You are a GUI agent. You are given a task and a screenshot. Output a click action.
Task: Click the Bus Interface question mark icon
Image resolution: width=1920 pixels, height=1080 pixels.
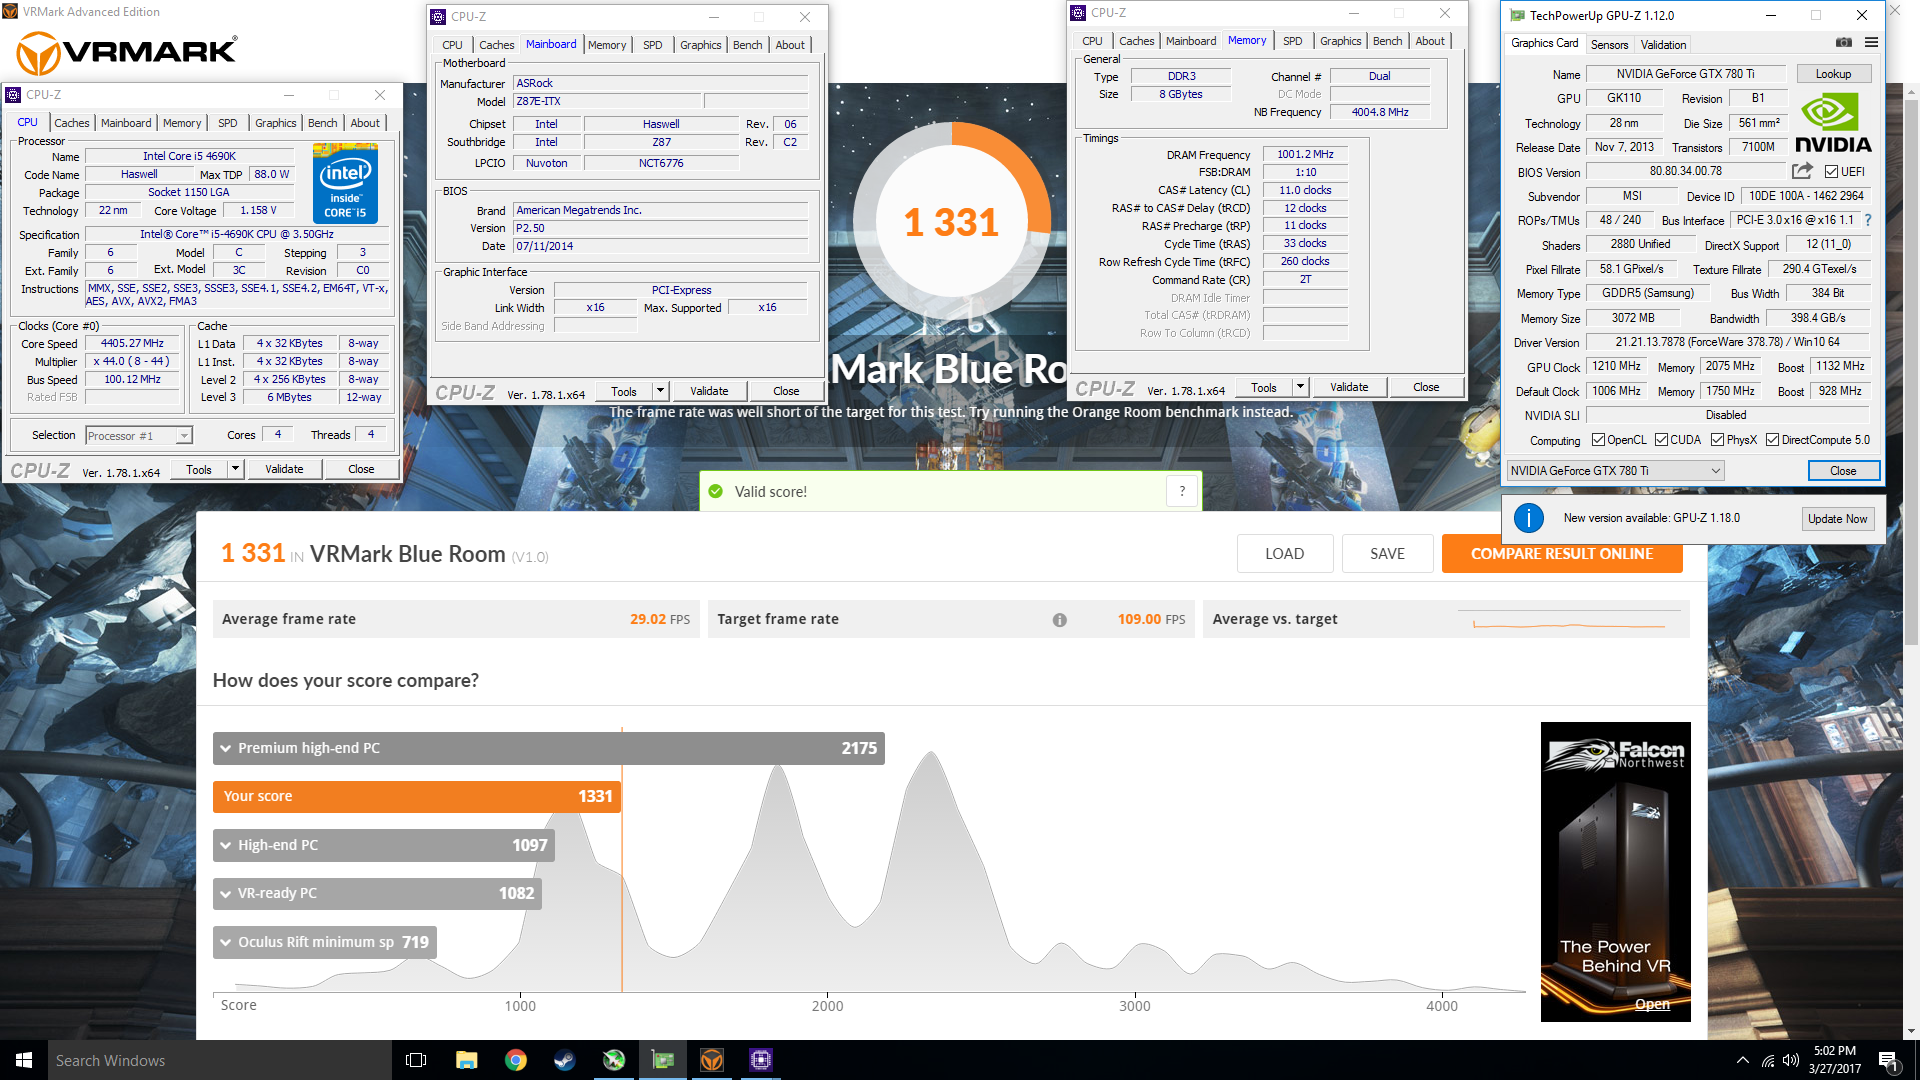point(1867,220)
